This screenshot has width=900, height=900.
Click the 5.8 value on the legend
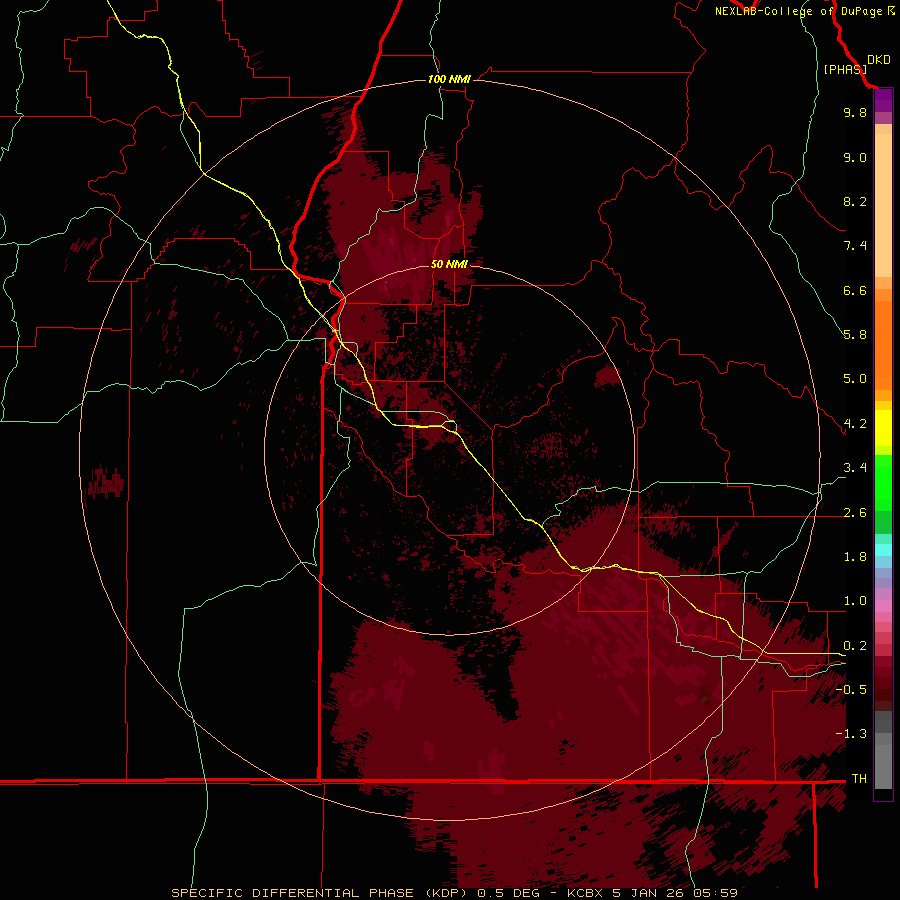click(855, 335)
